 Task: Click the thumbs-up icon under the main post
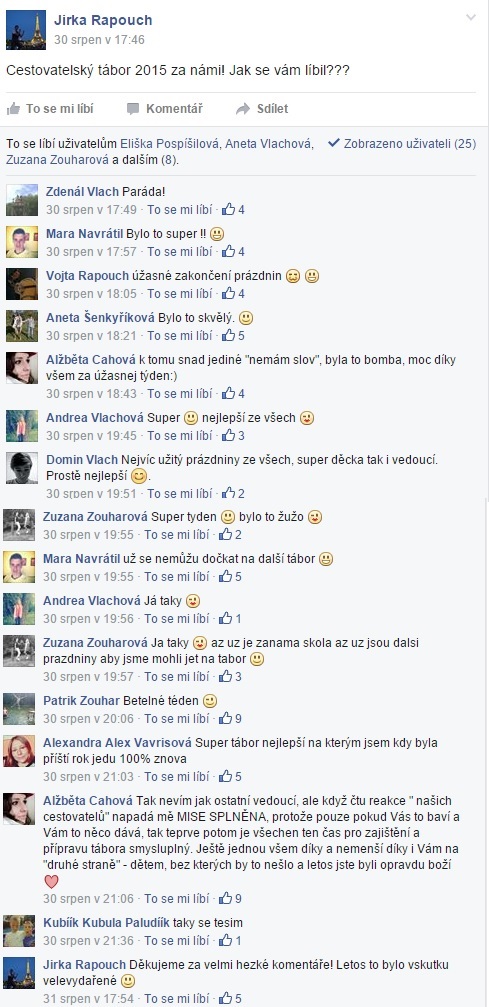(x=13, y=109)
